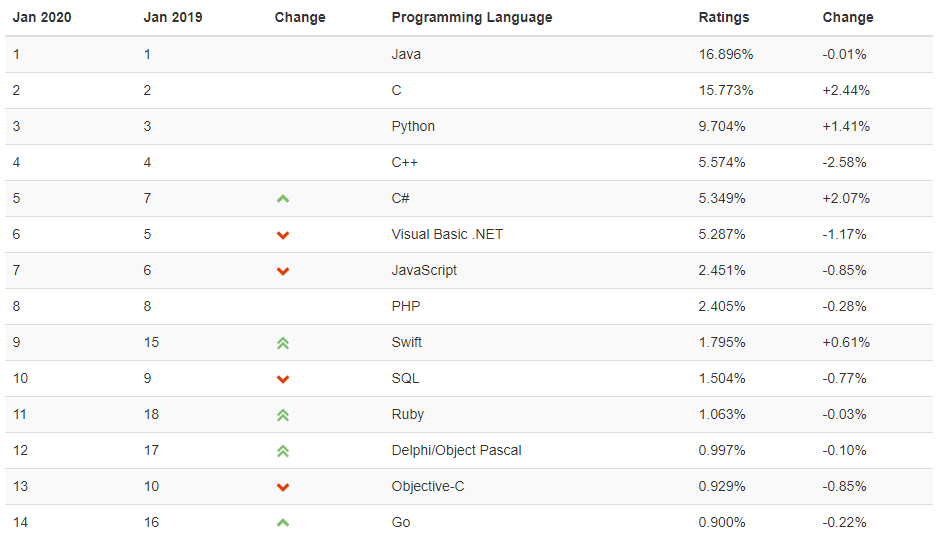
Task: Click red down arrow in Objective-C row
Action: (x=283, y=487)
